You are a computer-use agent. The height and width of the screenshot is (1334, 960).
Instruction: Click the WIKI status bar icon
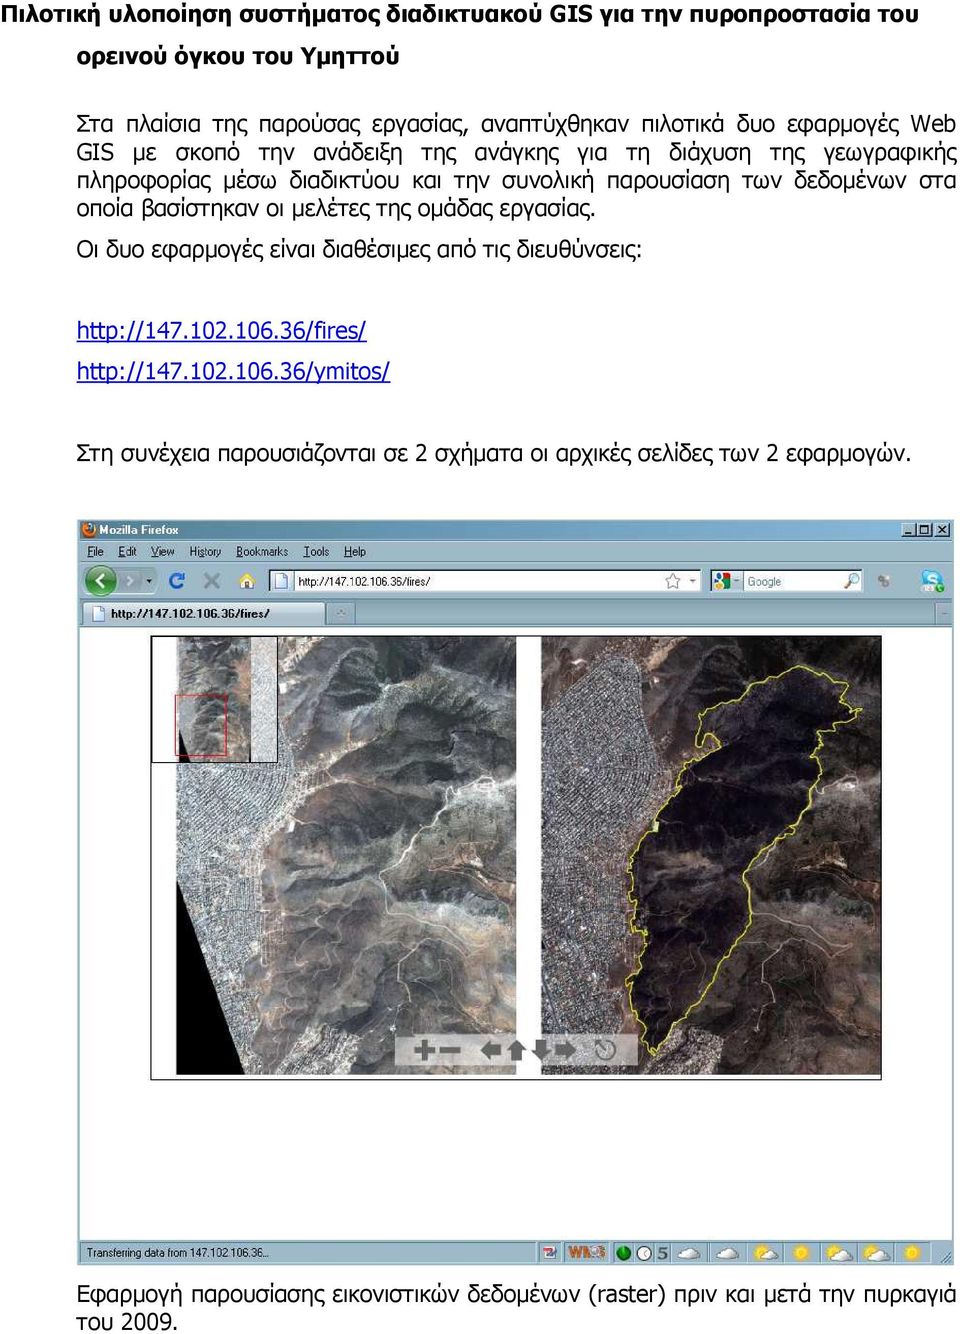coord(586,1252)
